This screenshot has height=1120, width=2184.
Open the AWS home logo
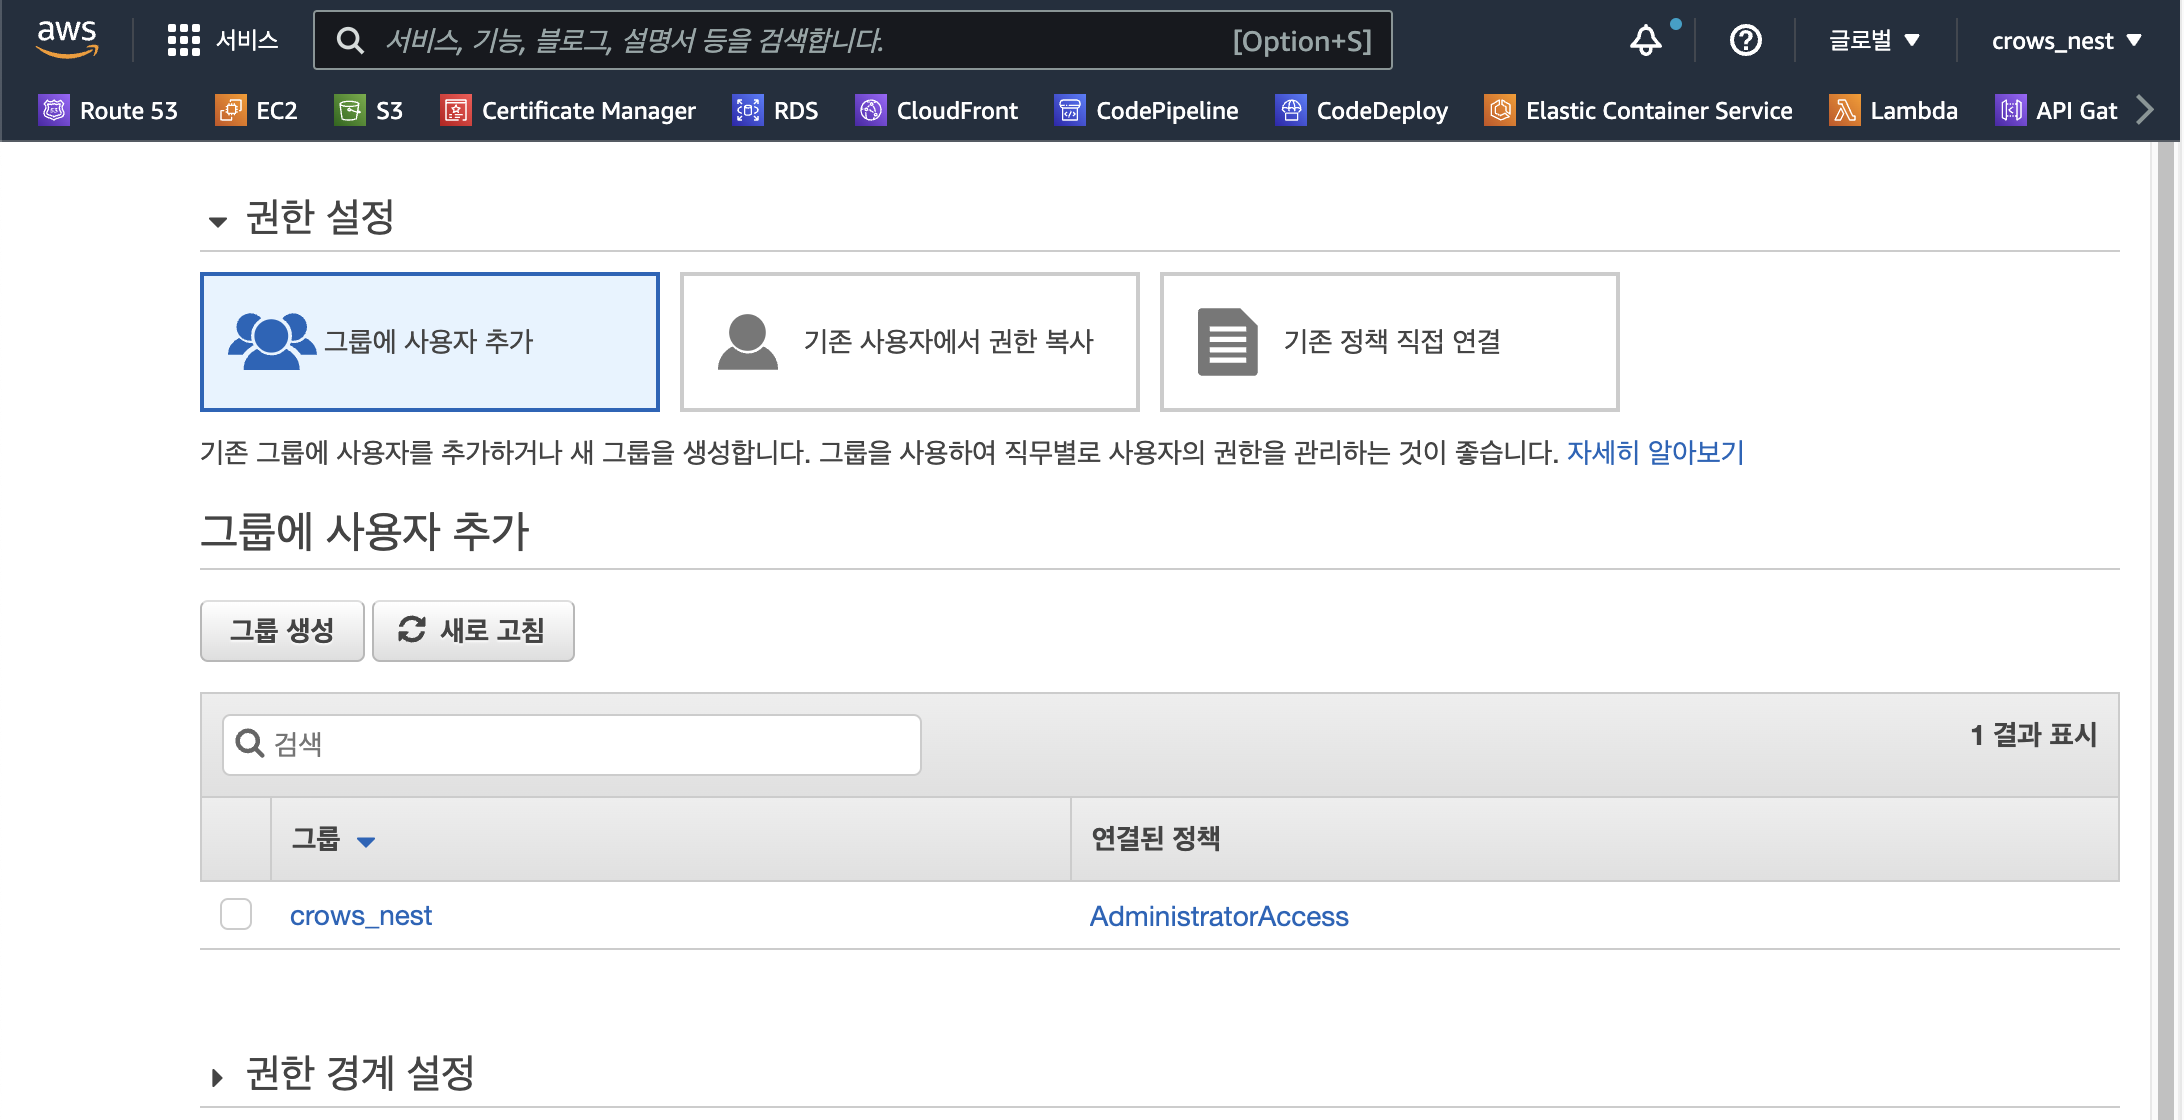coord(66,40)
